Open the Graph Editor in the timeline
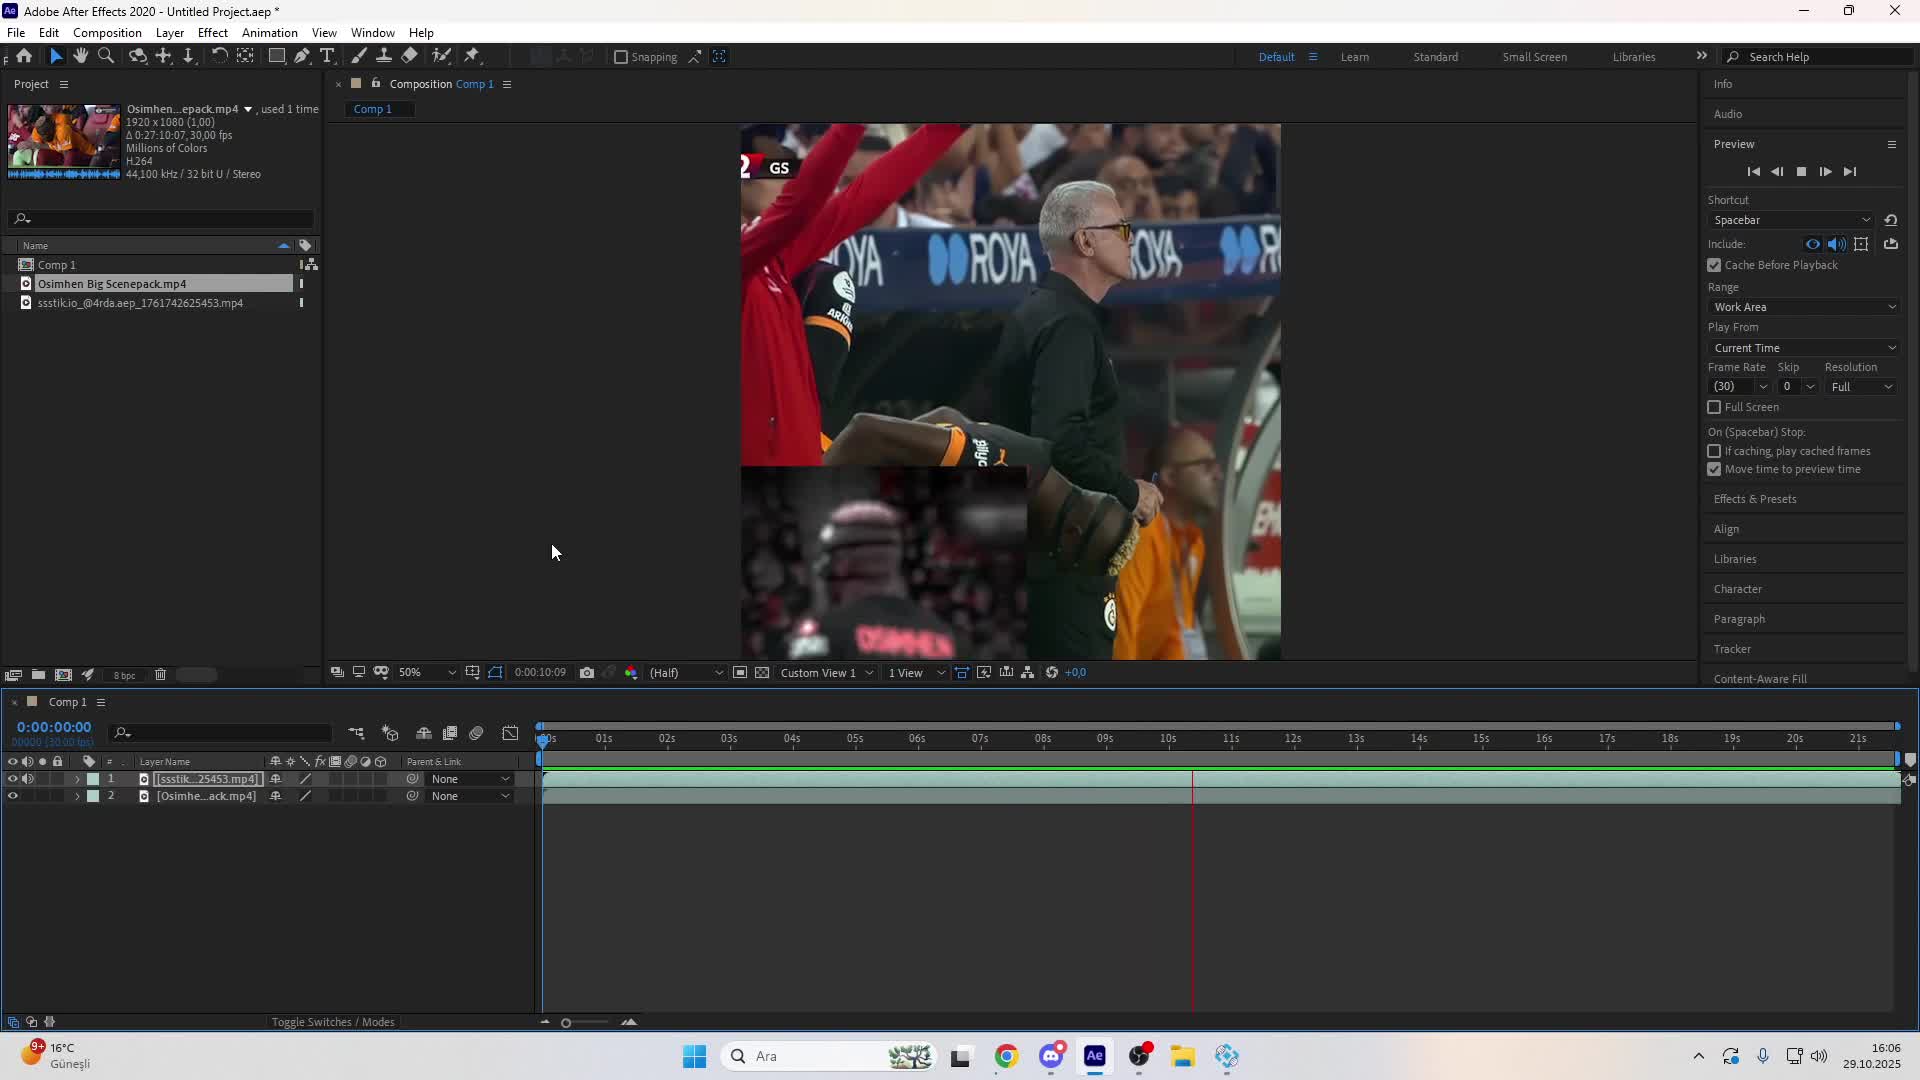1920x1080 pixels. [x=510, y=733]
